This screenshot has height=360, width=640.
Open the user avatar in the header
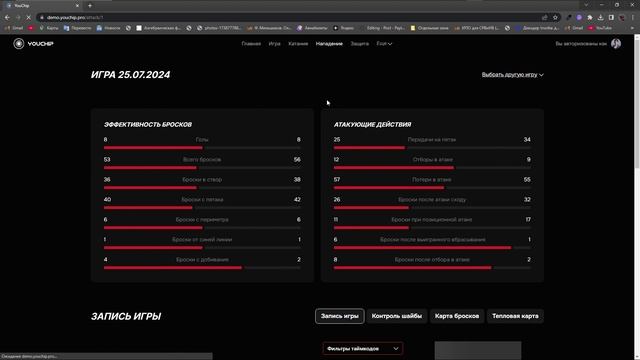pos(616,44)
